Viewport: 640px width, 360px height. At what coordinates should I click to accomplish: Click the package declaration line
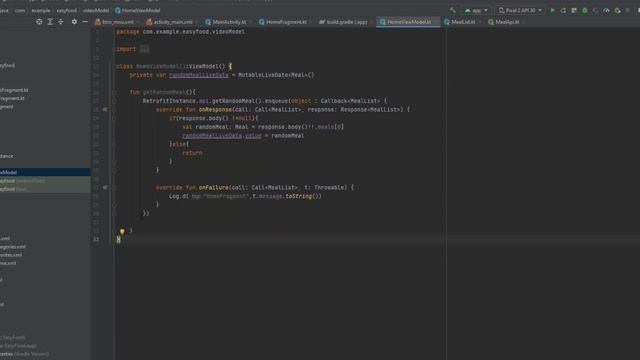[x=180, y=32]
